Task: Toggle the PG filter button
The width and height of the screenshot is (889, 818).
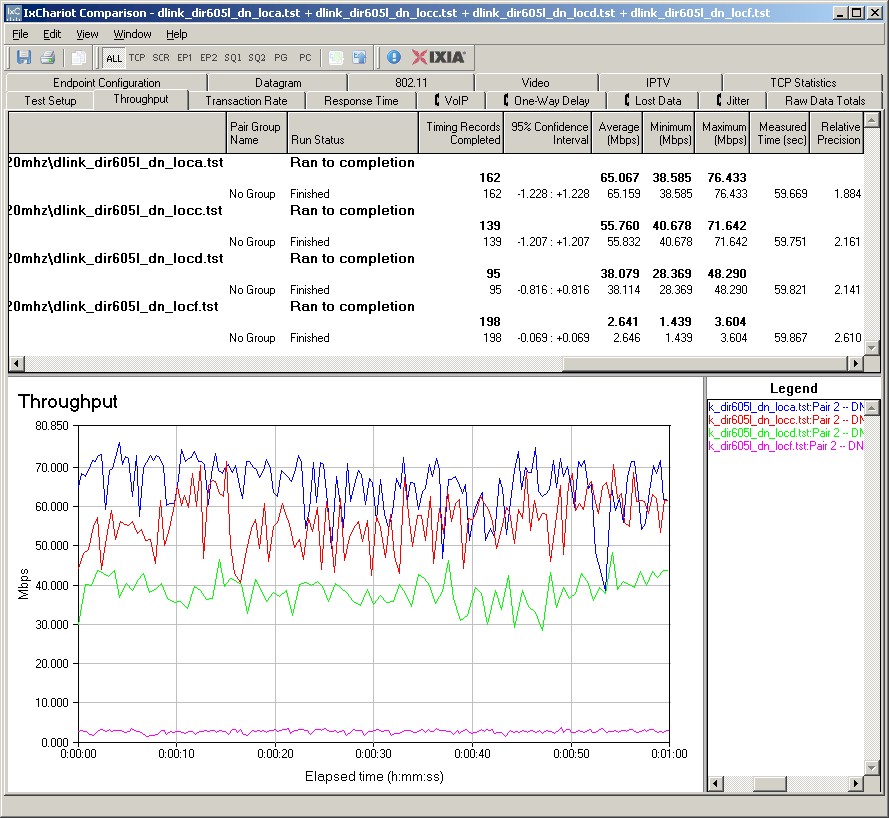Action: 281,57
